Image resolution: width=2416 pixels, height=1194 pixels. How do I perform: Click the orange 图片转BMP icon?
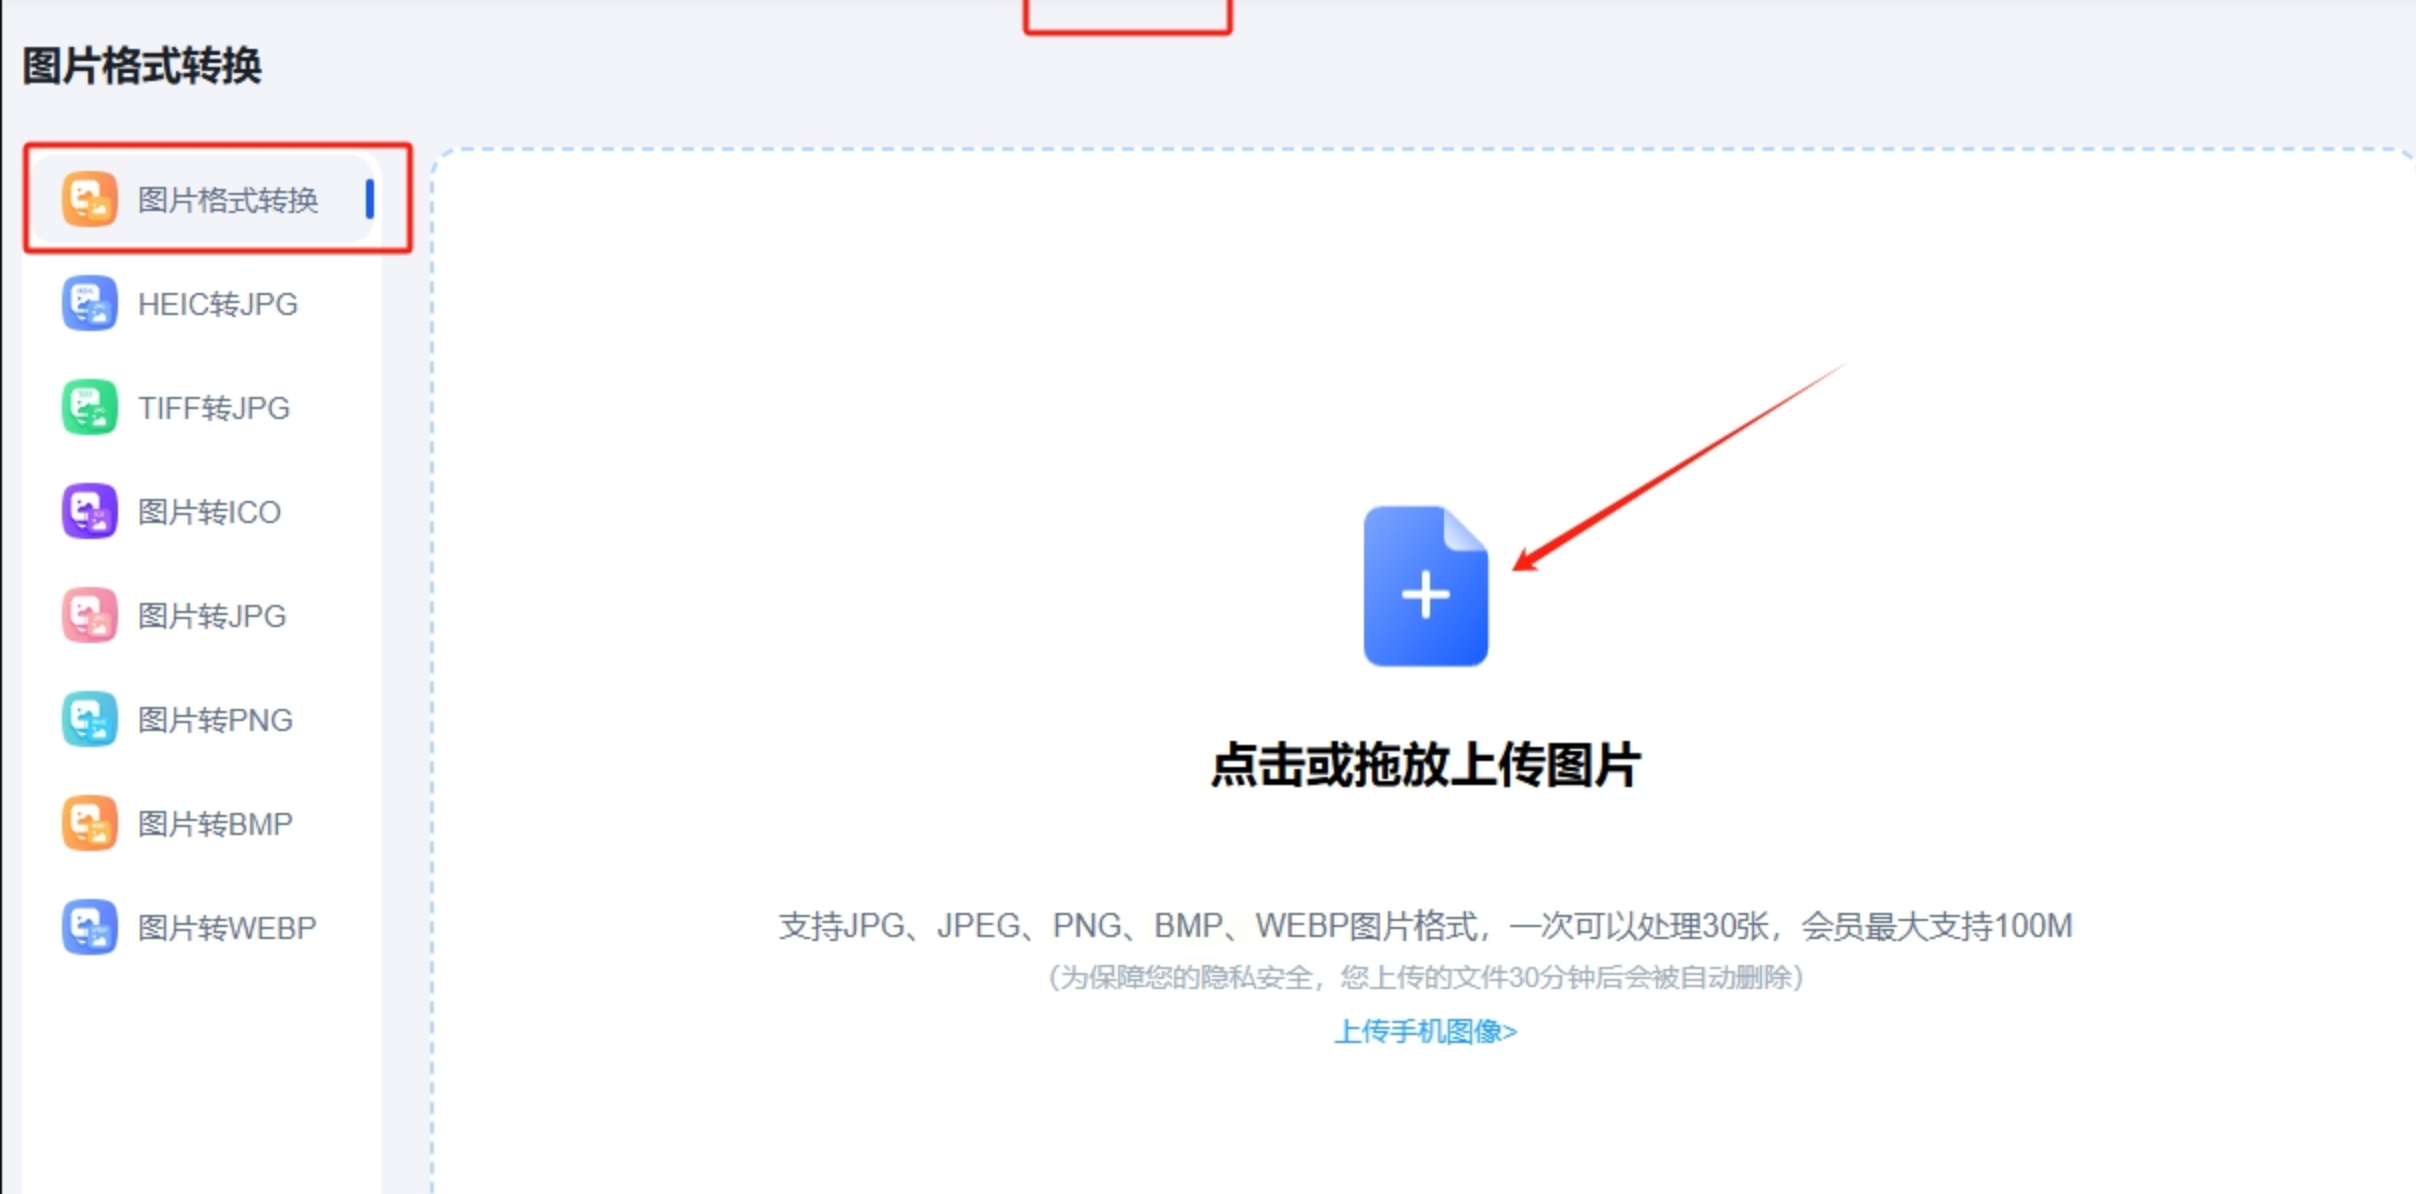pyautogui.click(x=89, y=823)
